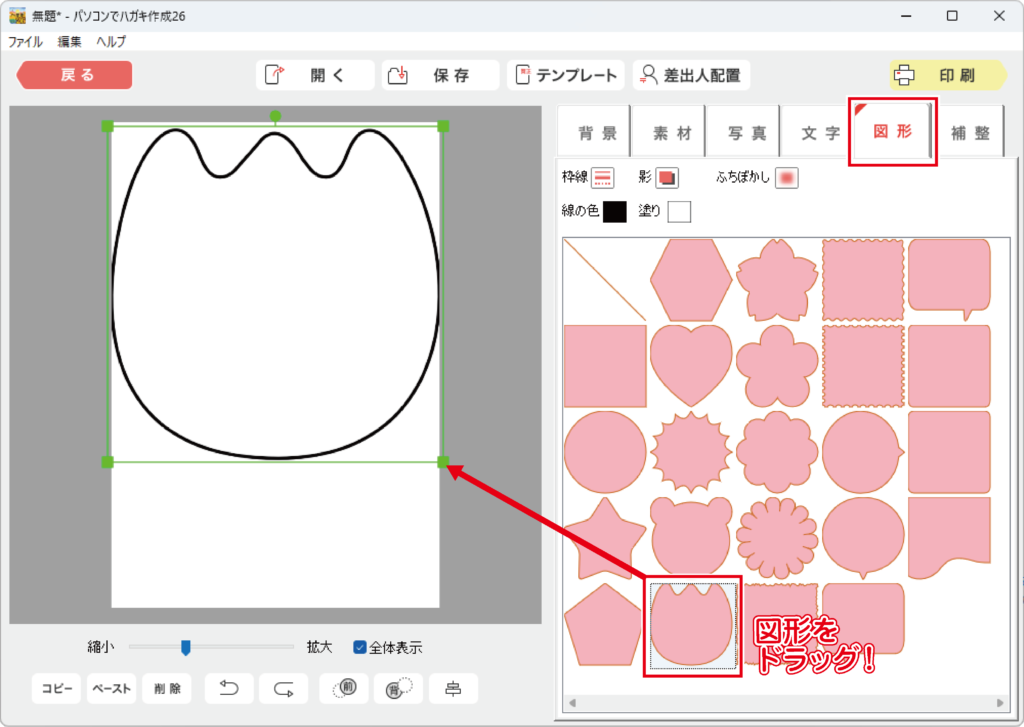
Task: Pick the black 線の色 line color swatch
Action: 615,211
